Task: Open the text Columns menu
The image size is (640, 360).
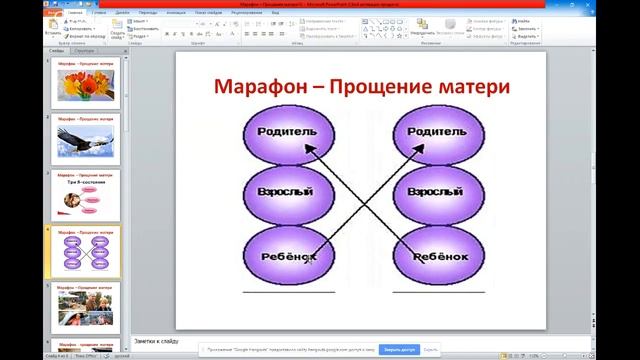Action: (x=282, y=34)
